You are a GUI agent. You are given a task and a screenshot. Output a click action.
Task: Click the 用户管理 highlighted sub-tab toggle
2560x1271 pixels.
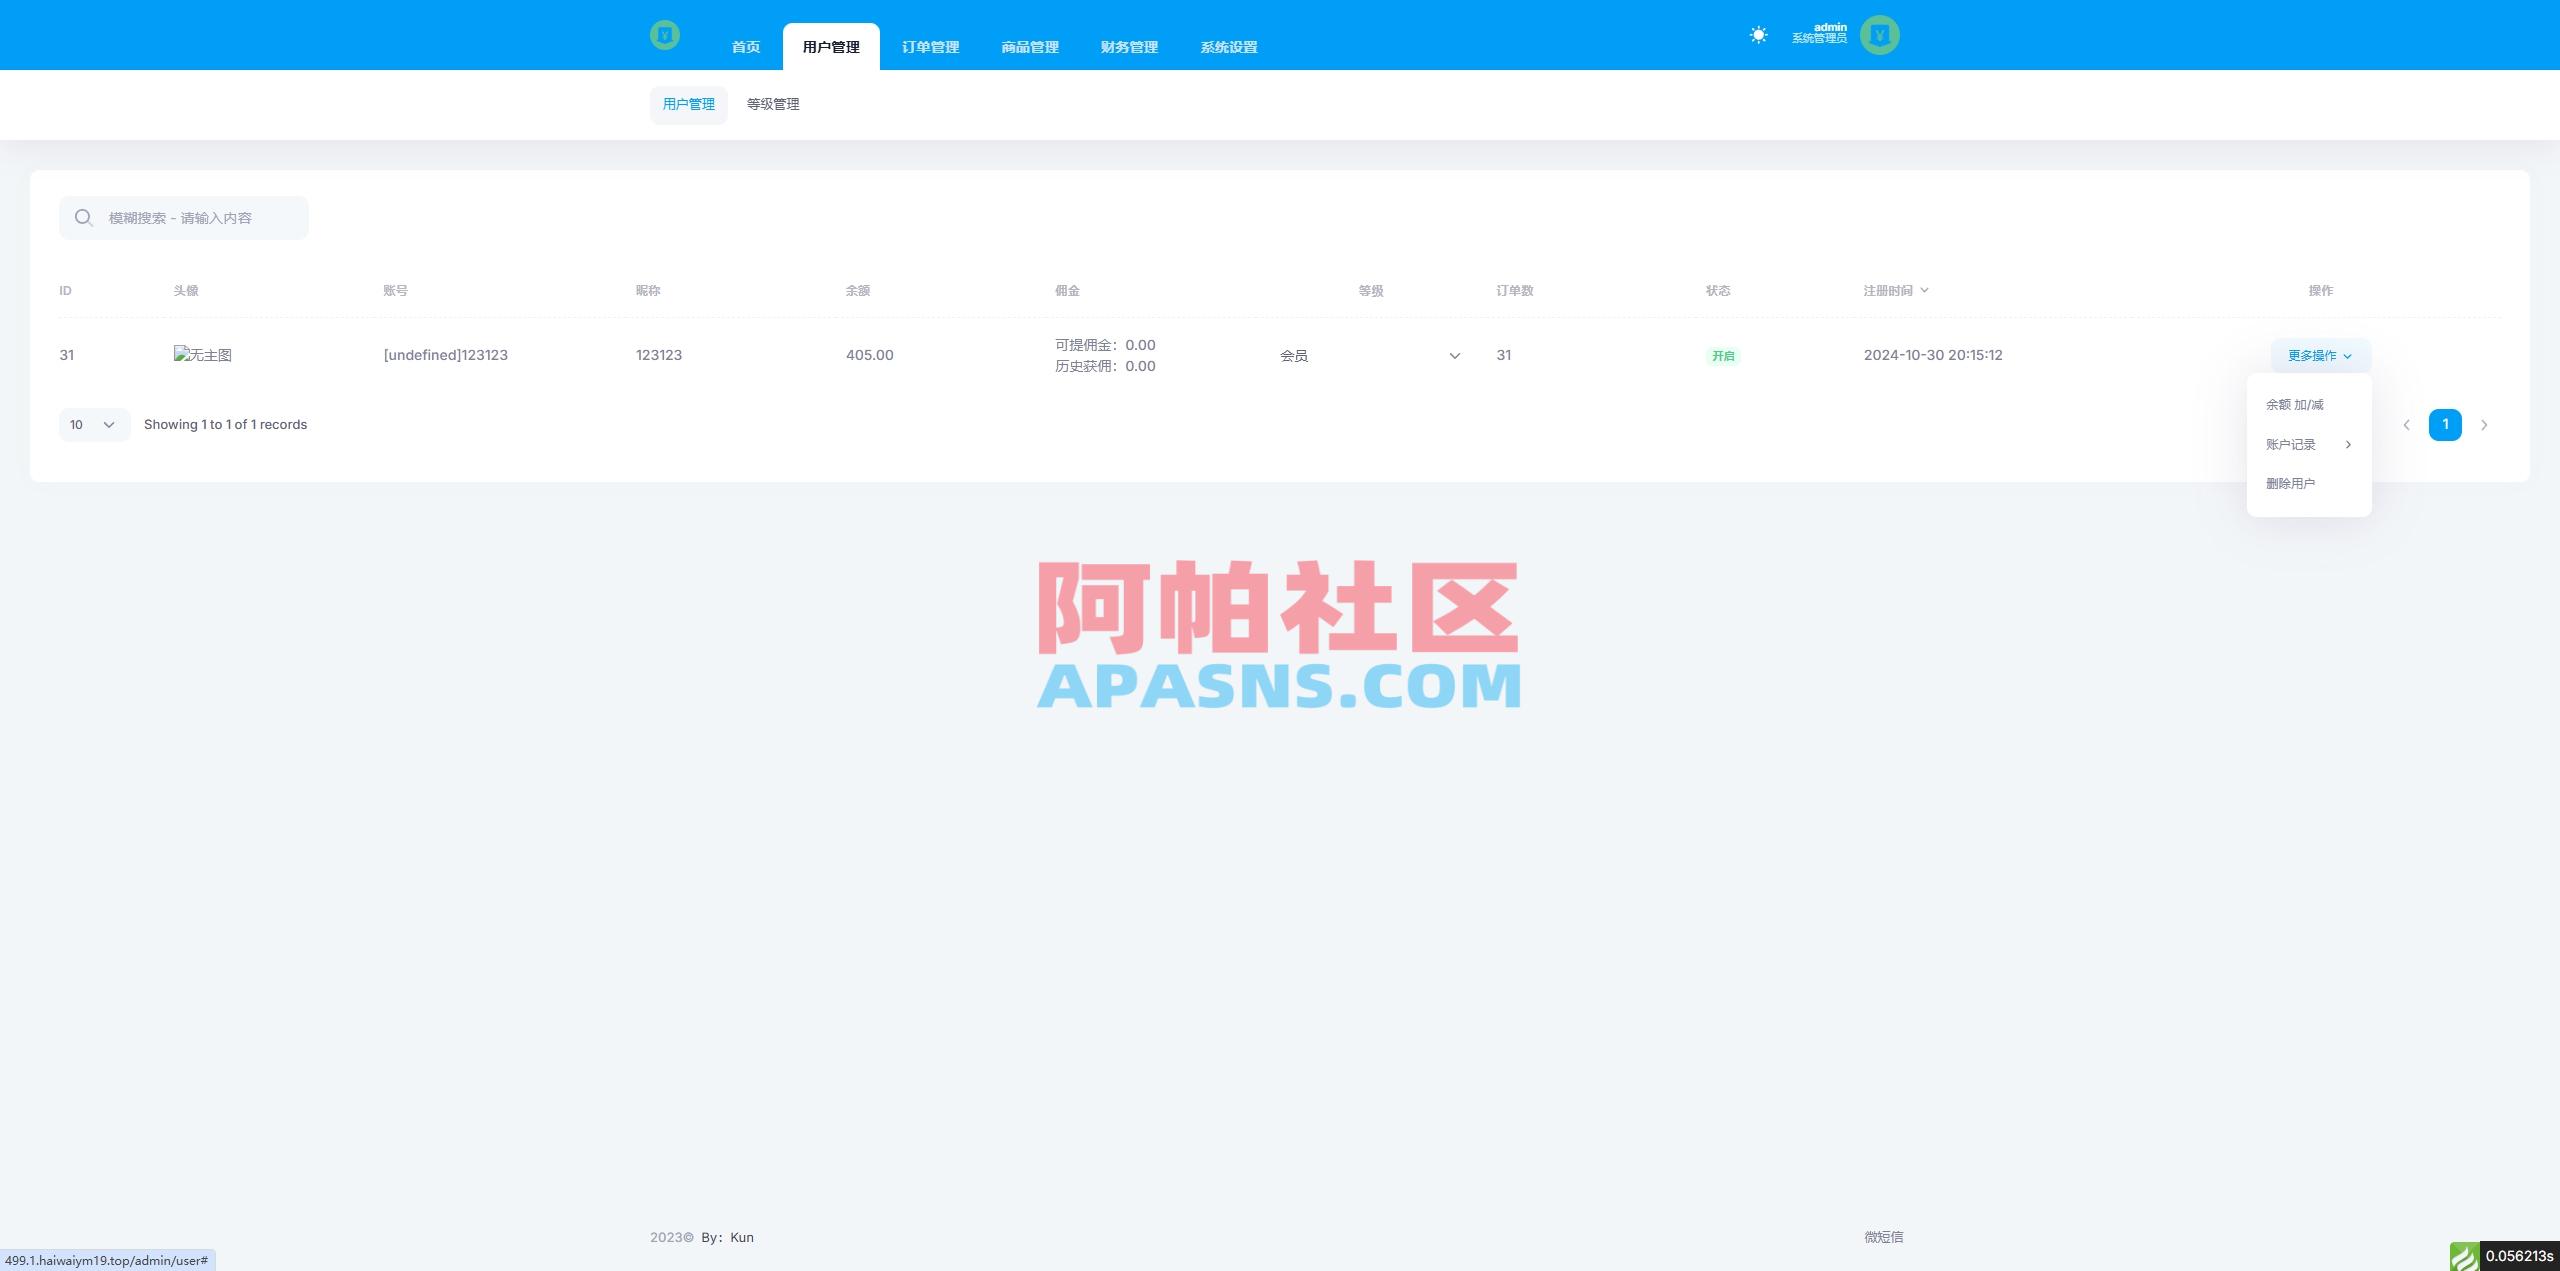[688, 104]
